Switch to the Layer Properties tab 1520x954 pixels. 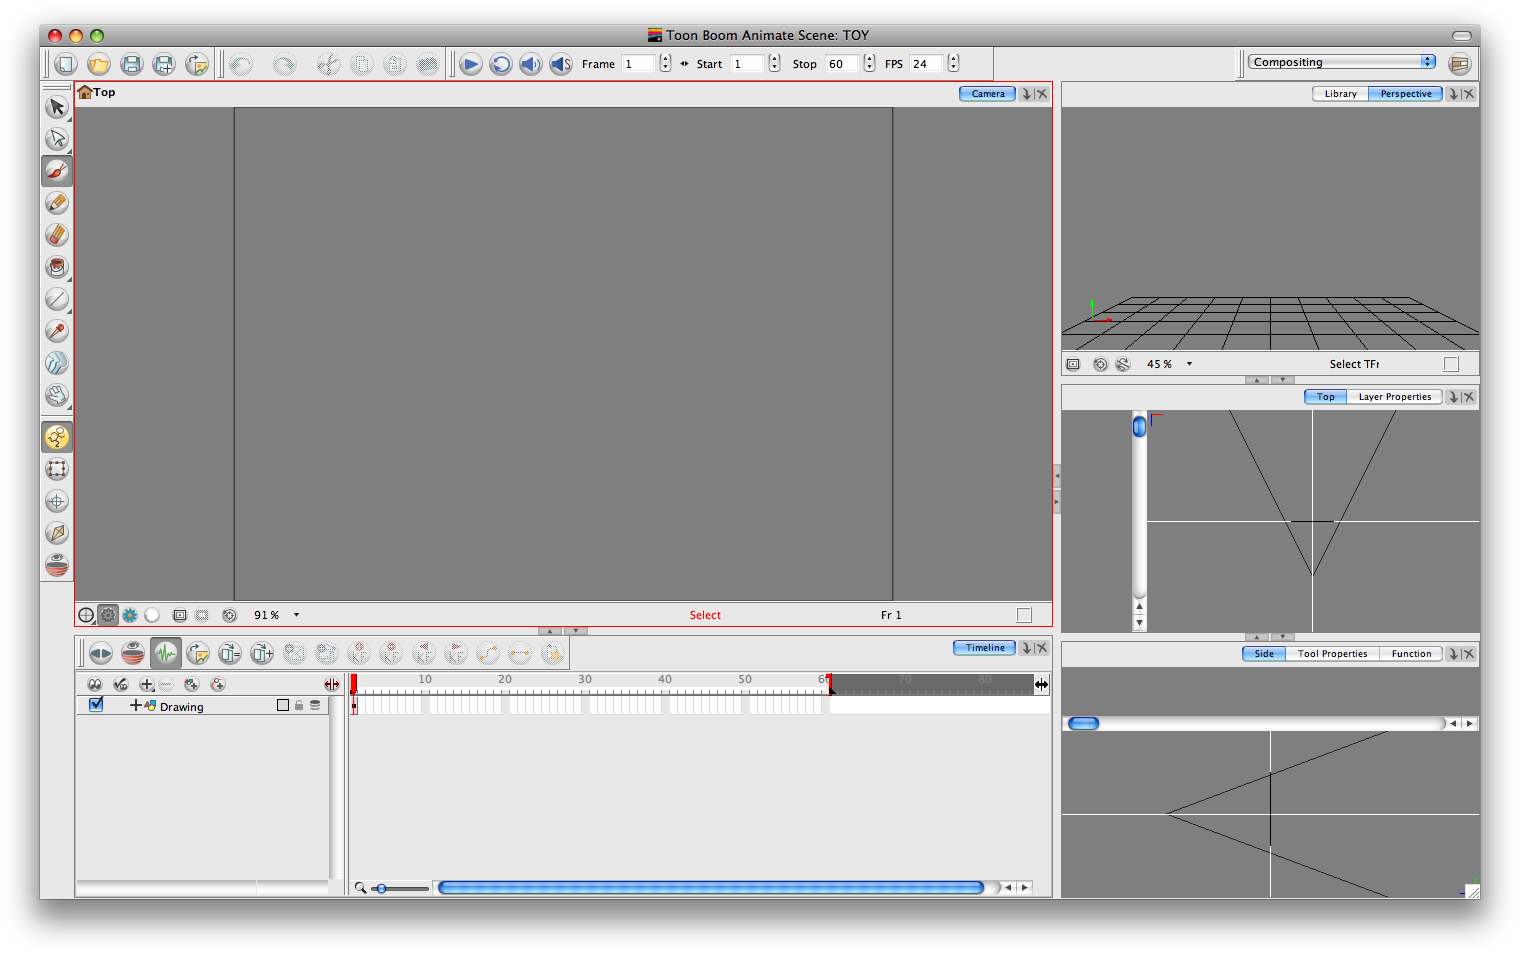click(1394, 397)
